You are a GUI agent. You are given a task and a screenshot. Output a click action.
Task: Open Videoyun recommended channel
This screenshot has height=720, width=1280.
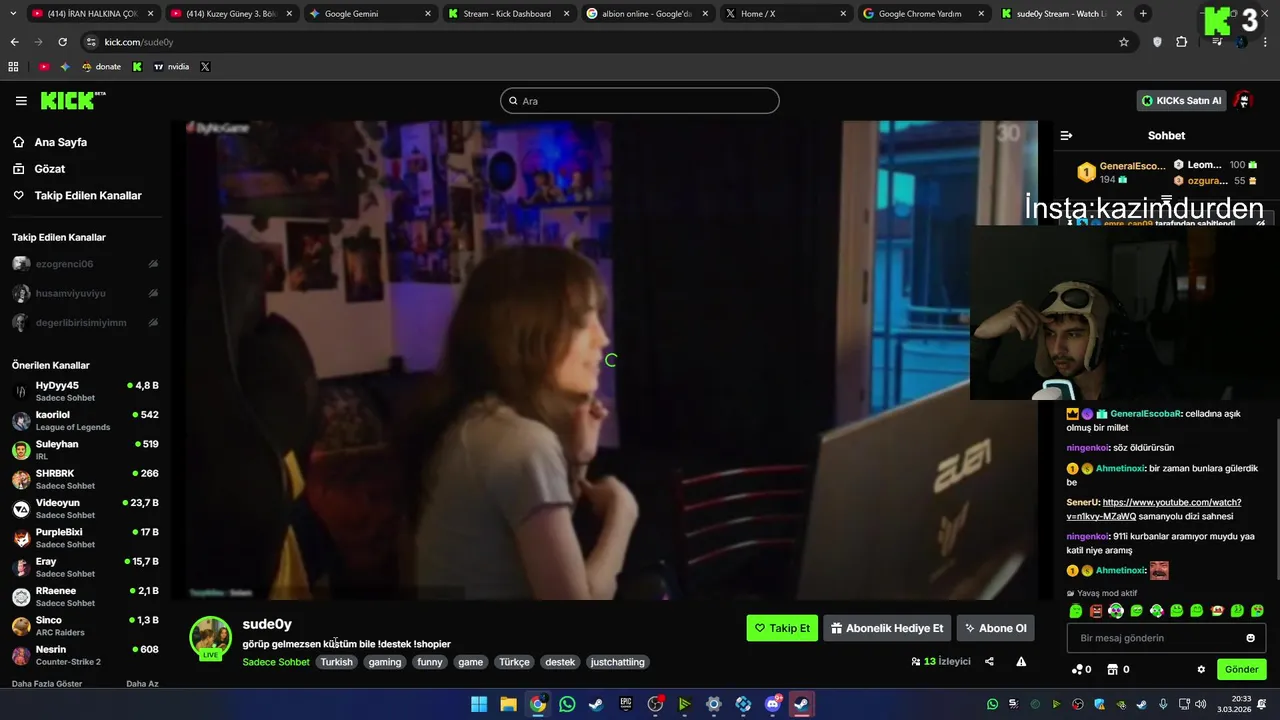click(x=85, y=508)
